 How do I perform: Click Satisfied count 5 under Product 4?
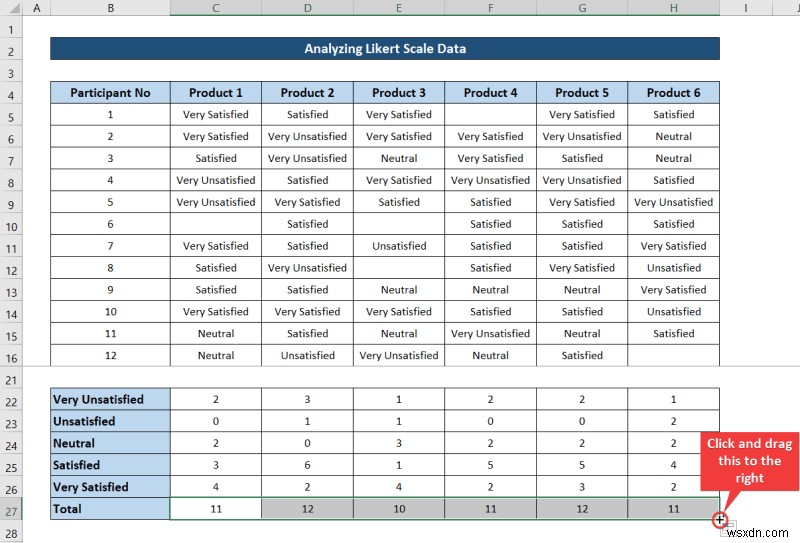pyautogui.click(x=490, y=465)
